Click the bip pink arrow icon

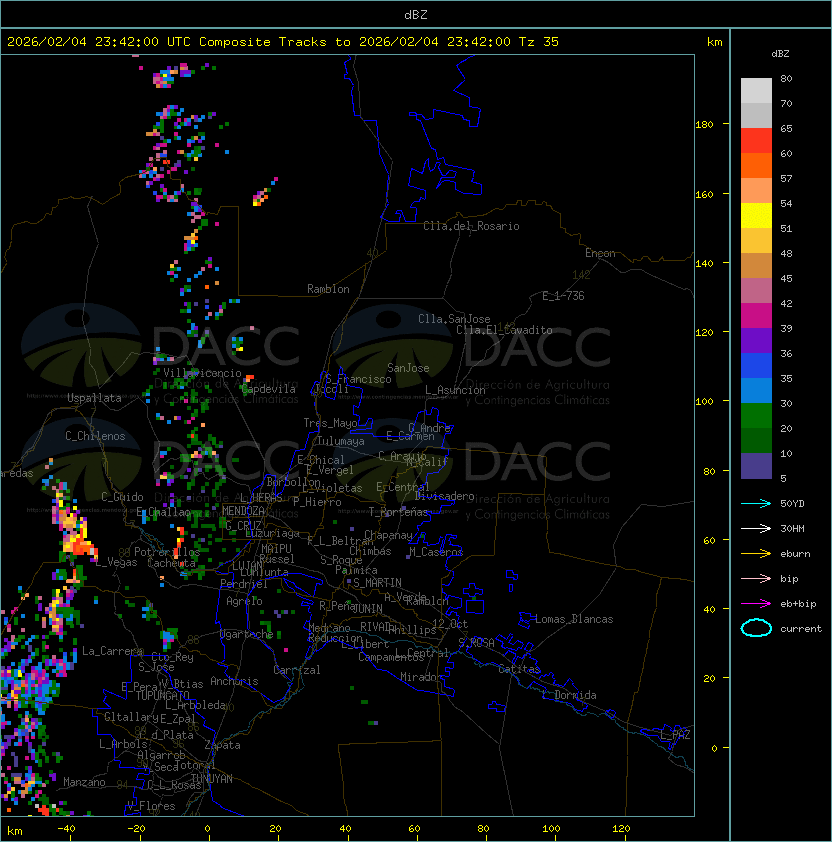click(756, 578)
